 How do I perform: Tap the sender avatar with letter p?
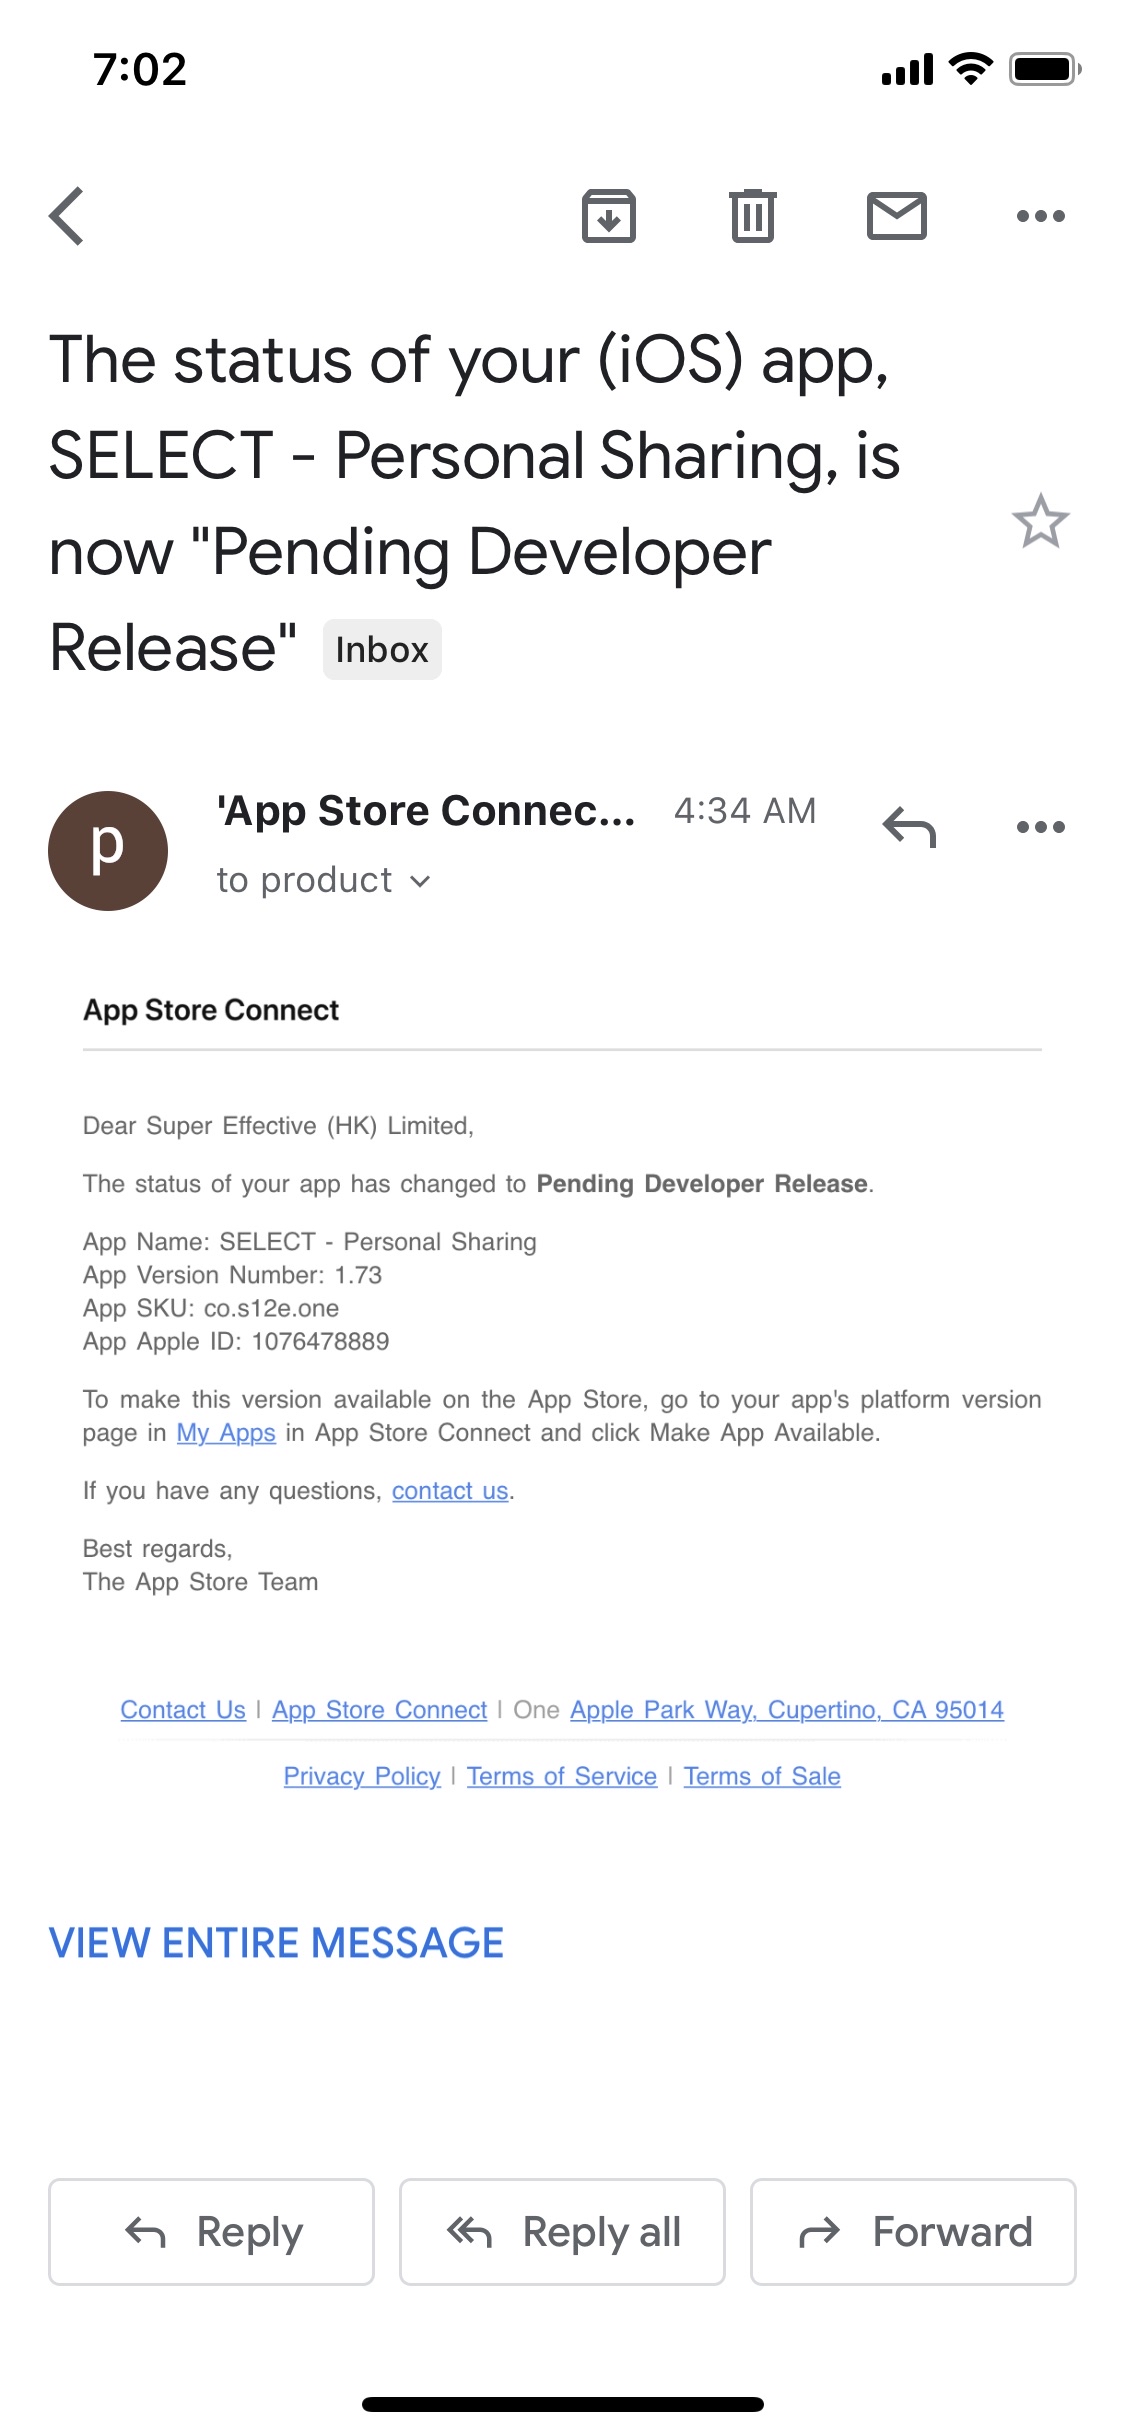click(x=108, y=851)
